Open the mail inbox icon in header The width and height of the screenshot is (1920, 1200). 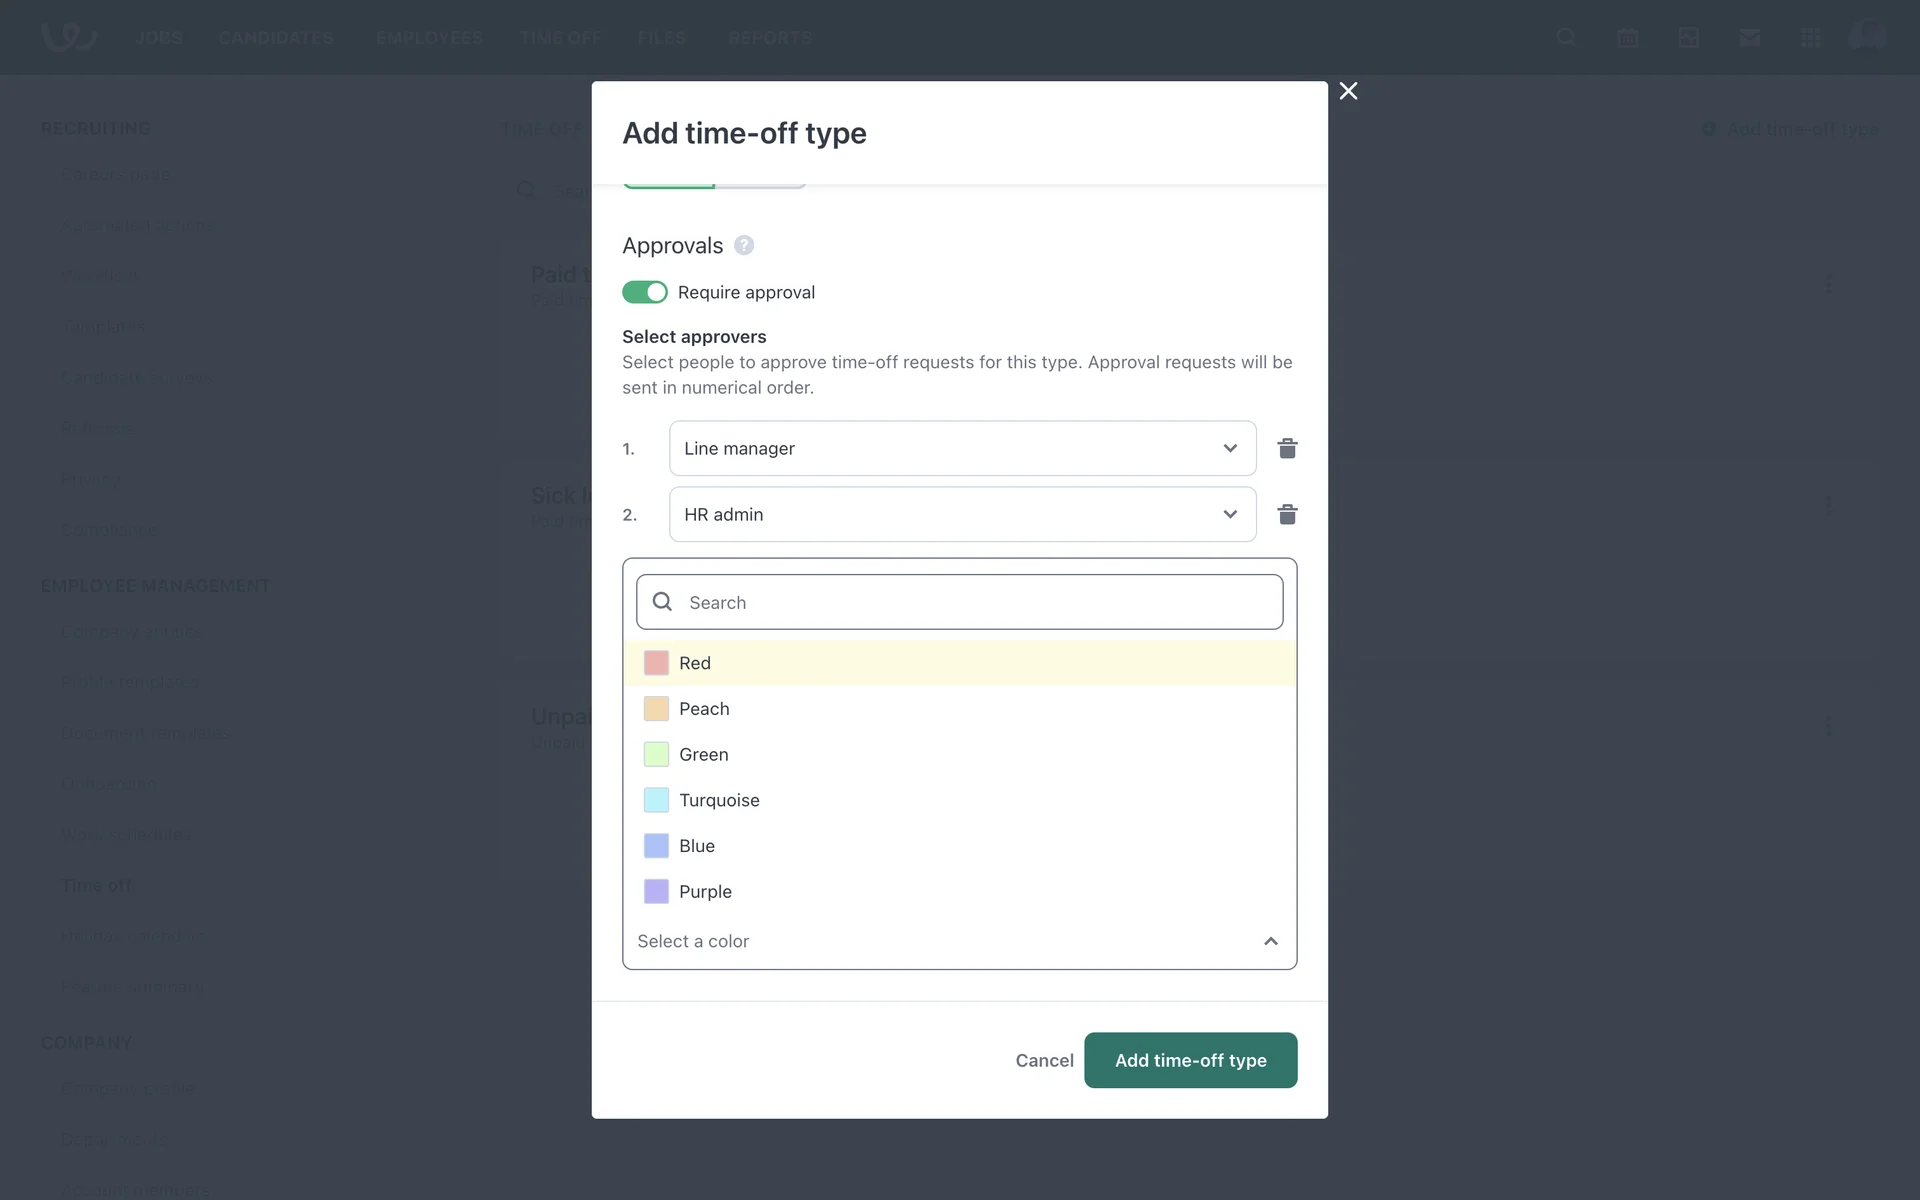(x=1749, y=38)
